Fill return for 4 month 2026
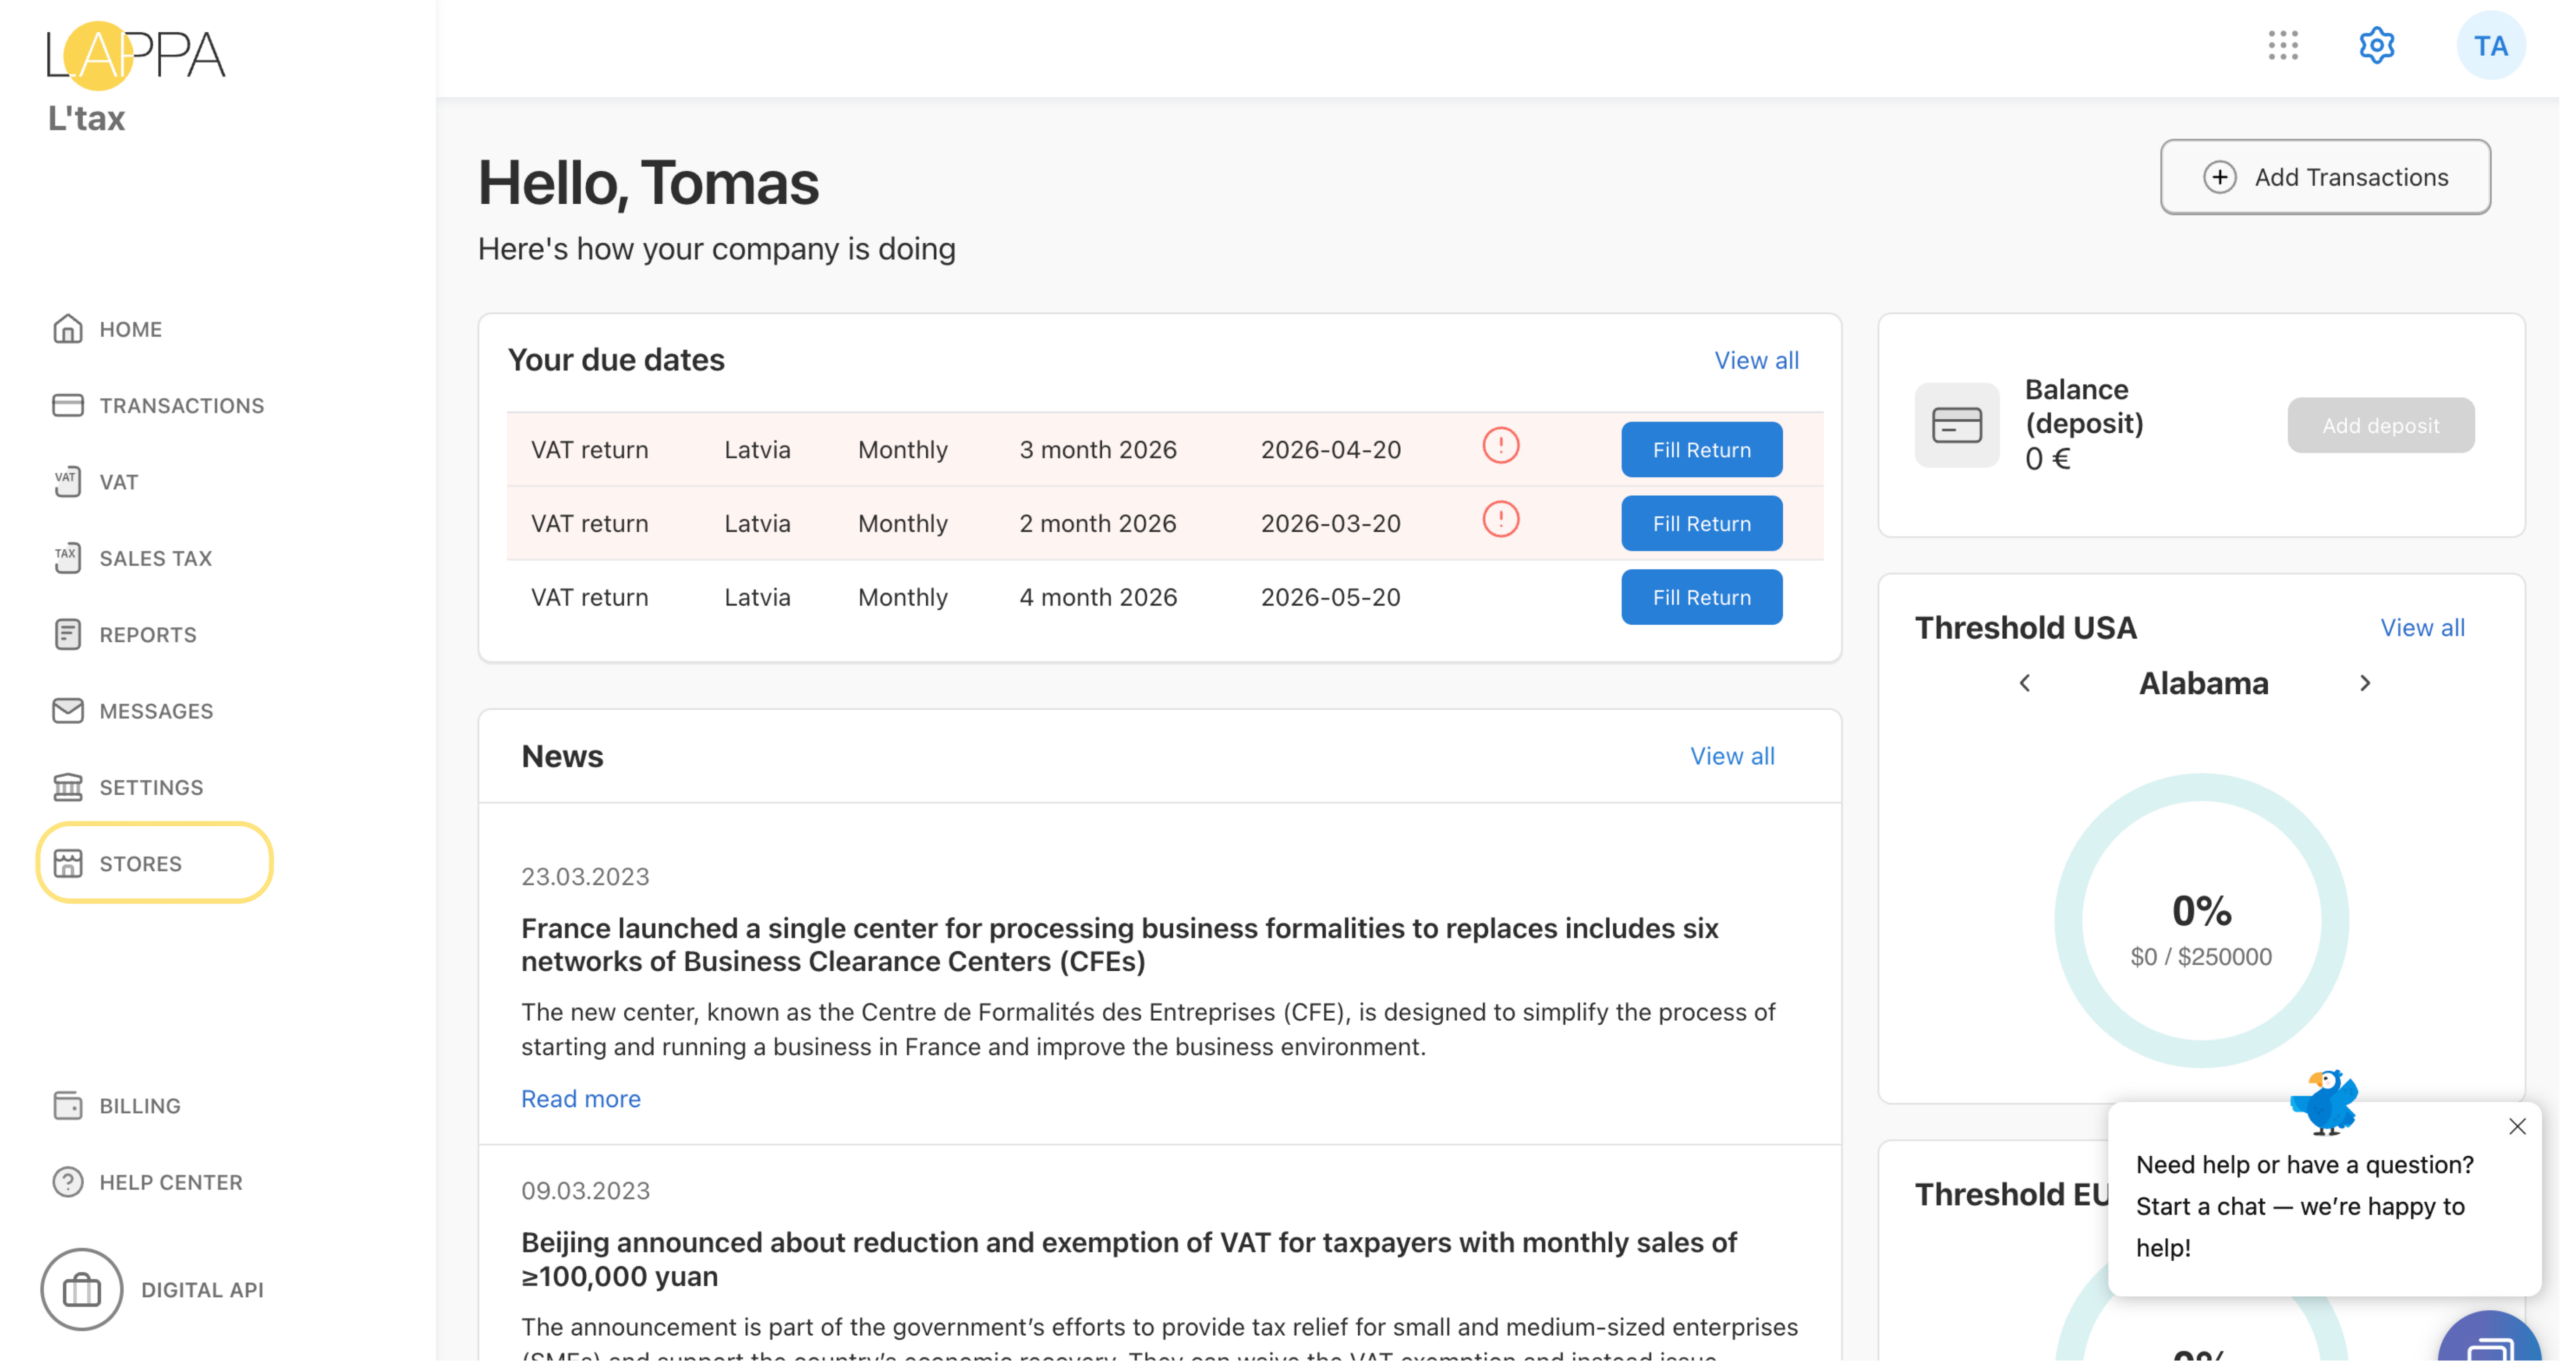2560x1362 pixels. (x=1701, y=598)
